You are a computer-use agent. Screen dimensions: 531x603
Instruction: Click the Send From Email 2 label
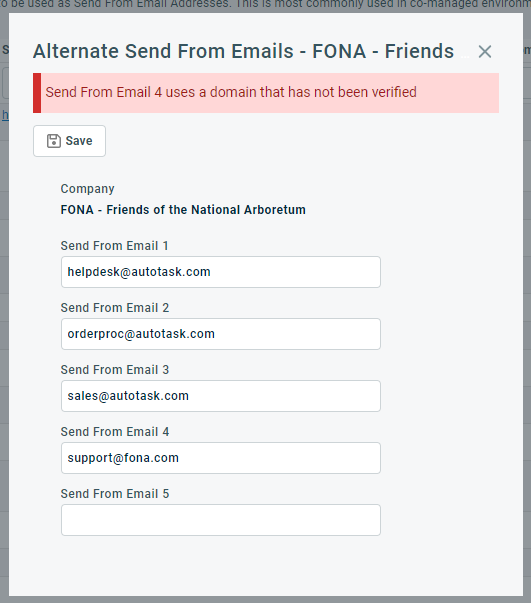click(115, 308)
